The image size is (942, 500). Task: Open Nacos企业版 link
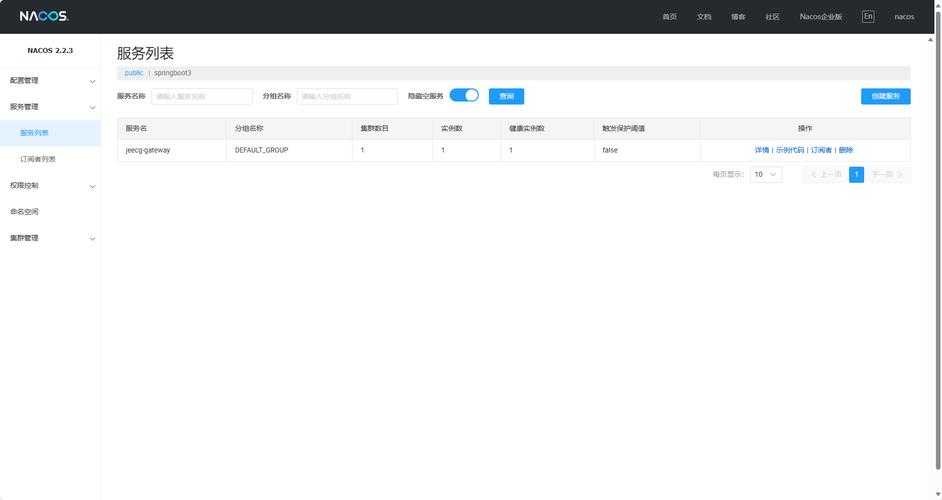tap(821, 17)
